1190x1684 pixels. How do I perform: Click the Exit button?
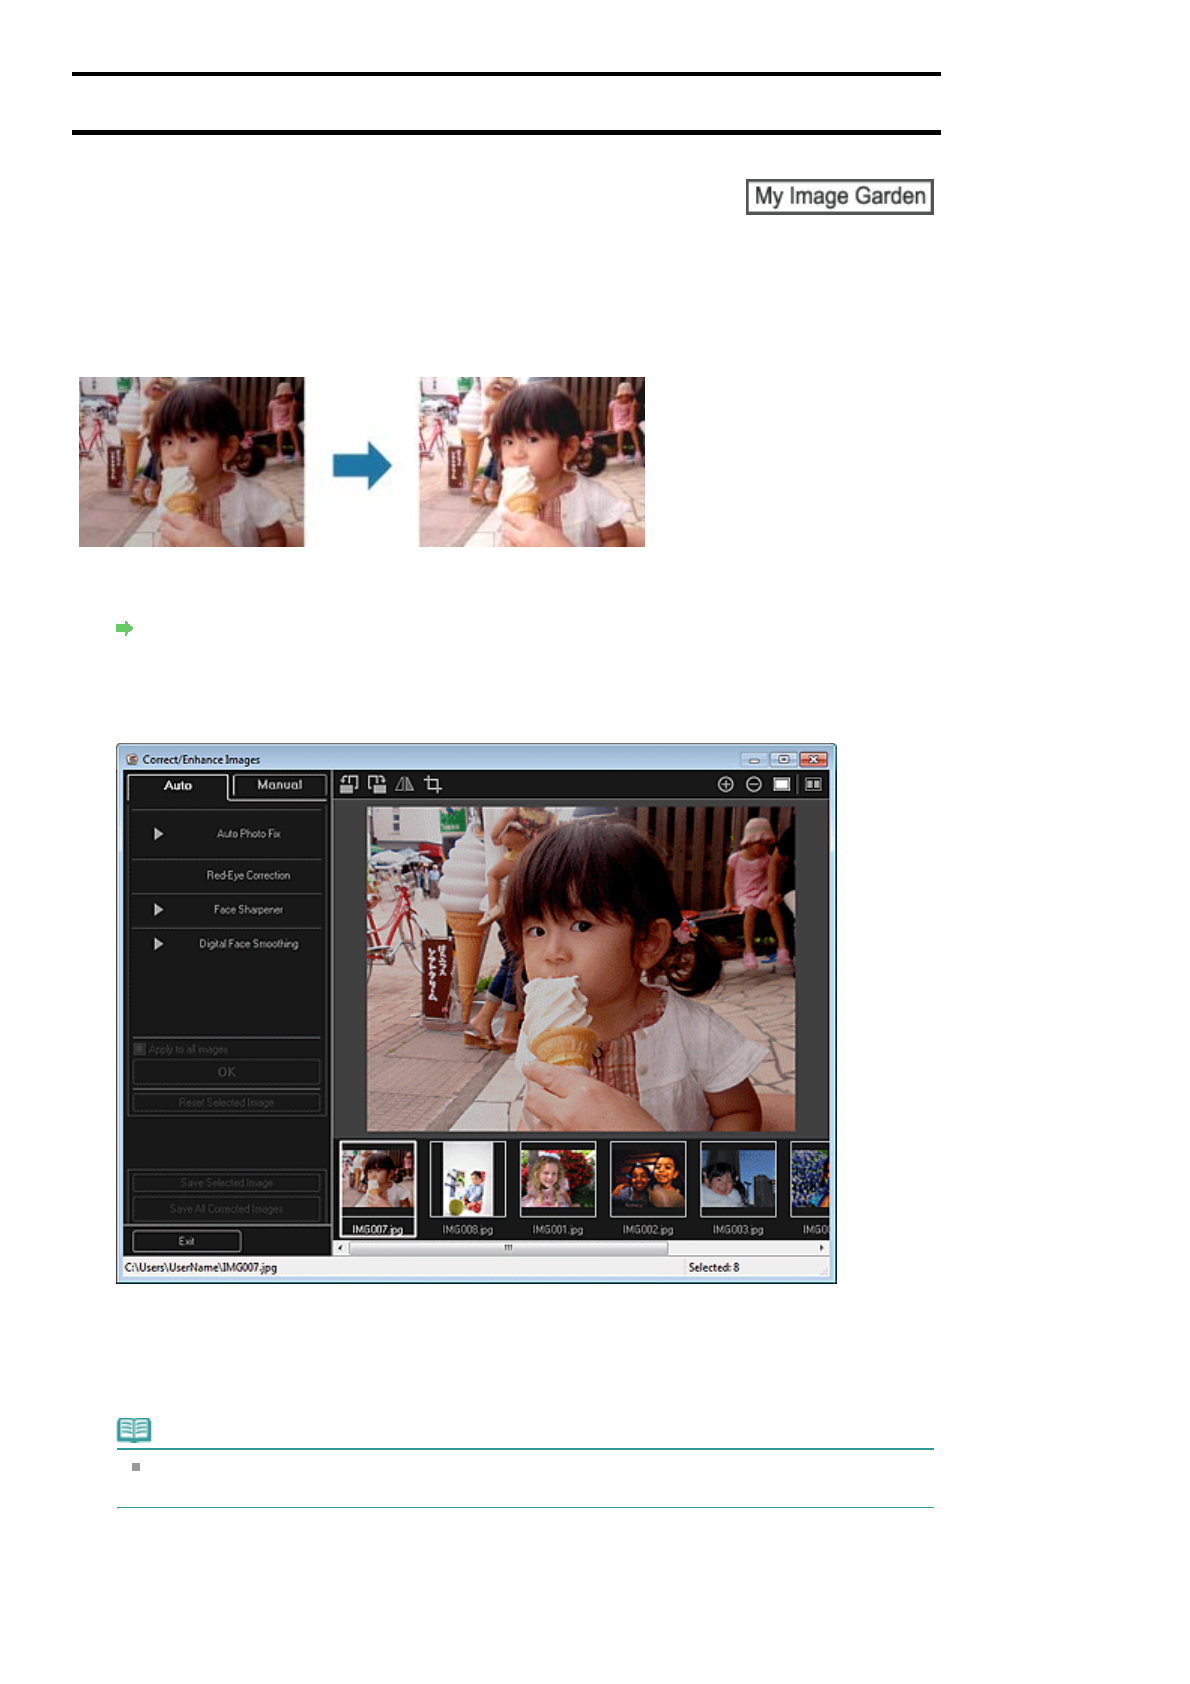point(187,1241)
